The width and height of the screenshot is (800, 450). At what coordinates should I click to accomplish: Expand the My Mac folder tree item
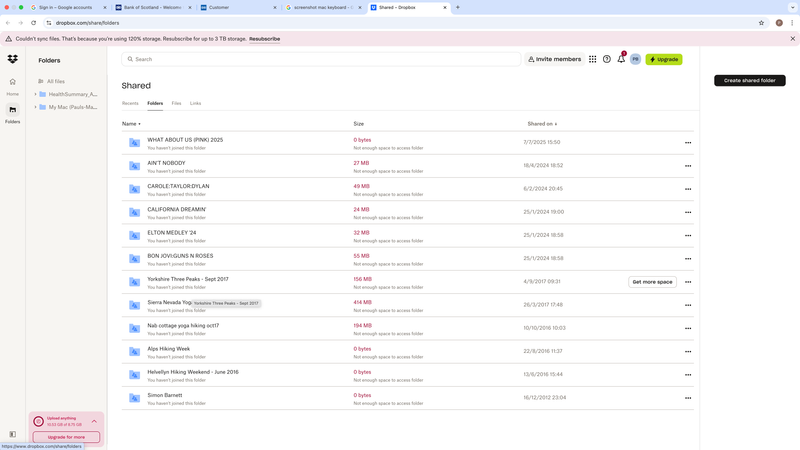[35, 107]
